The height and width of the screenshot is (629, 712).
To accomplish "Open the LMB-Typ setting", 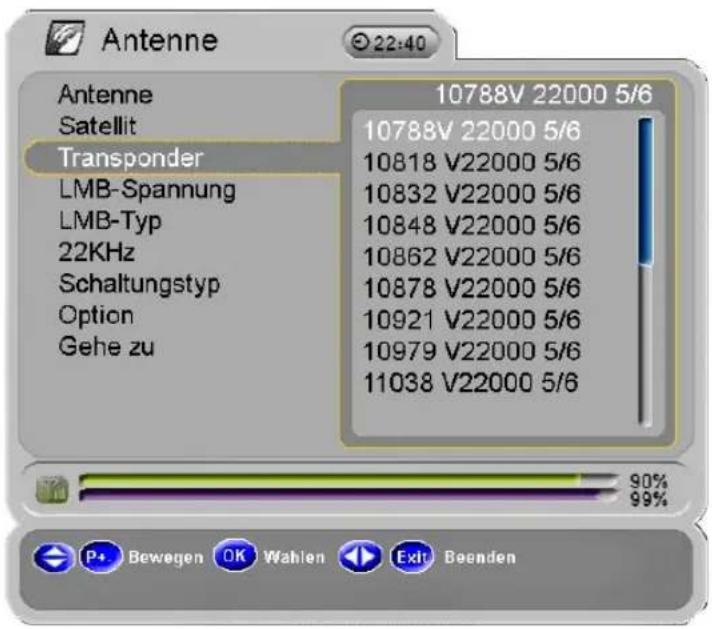I will (110, 222).
